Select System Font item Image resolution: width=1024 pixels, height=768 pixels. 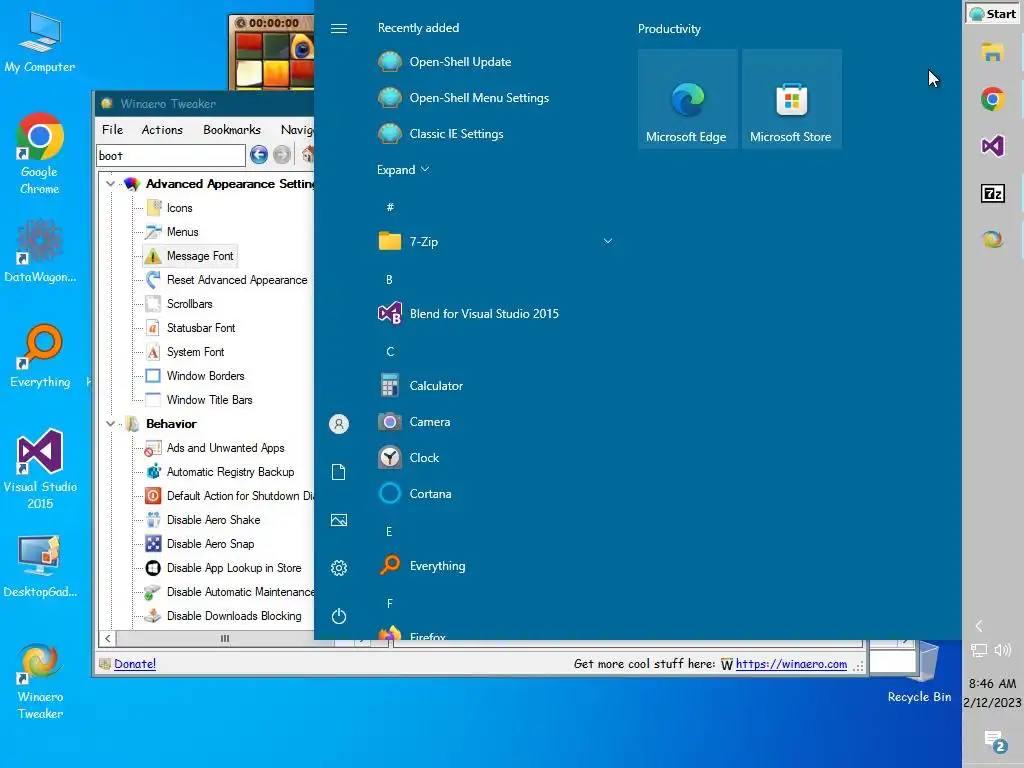pyautogui.click(x=185, y=352)
